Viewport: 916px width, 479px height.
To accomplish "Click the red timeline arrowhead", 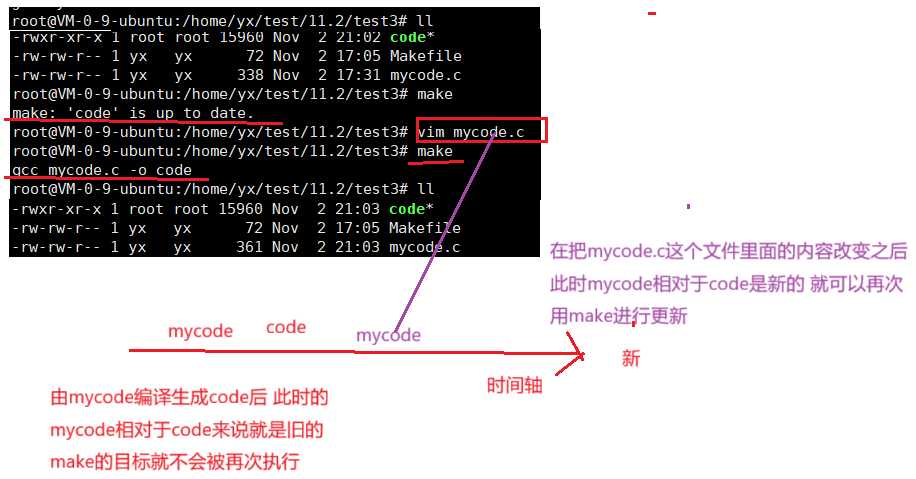I will pos(571,353).
